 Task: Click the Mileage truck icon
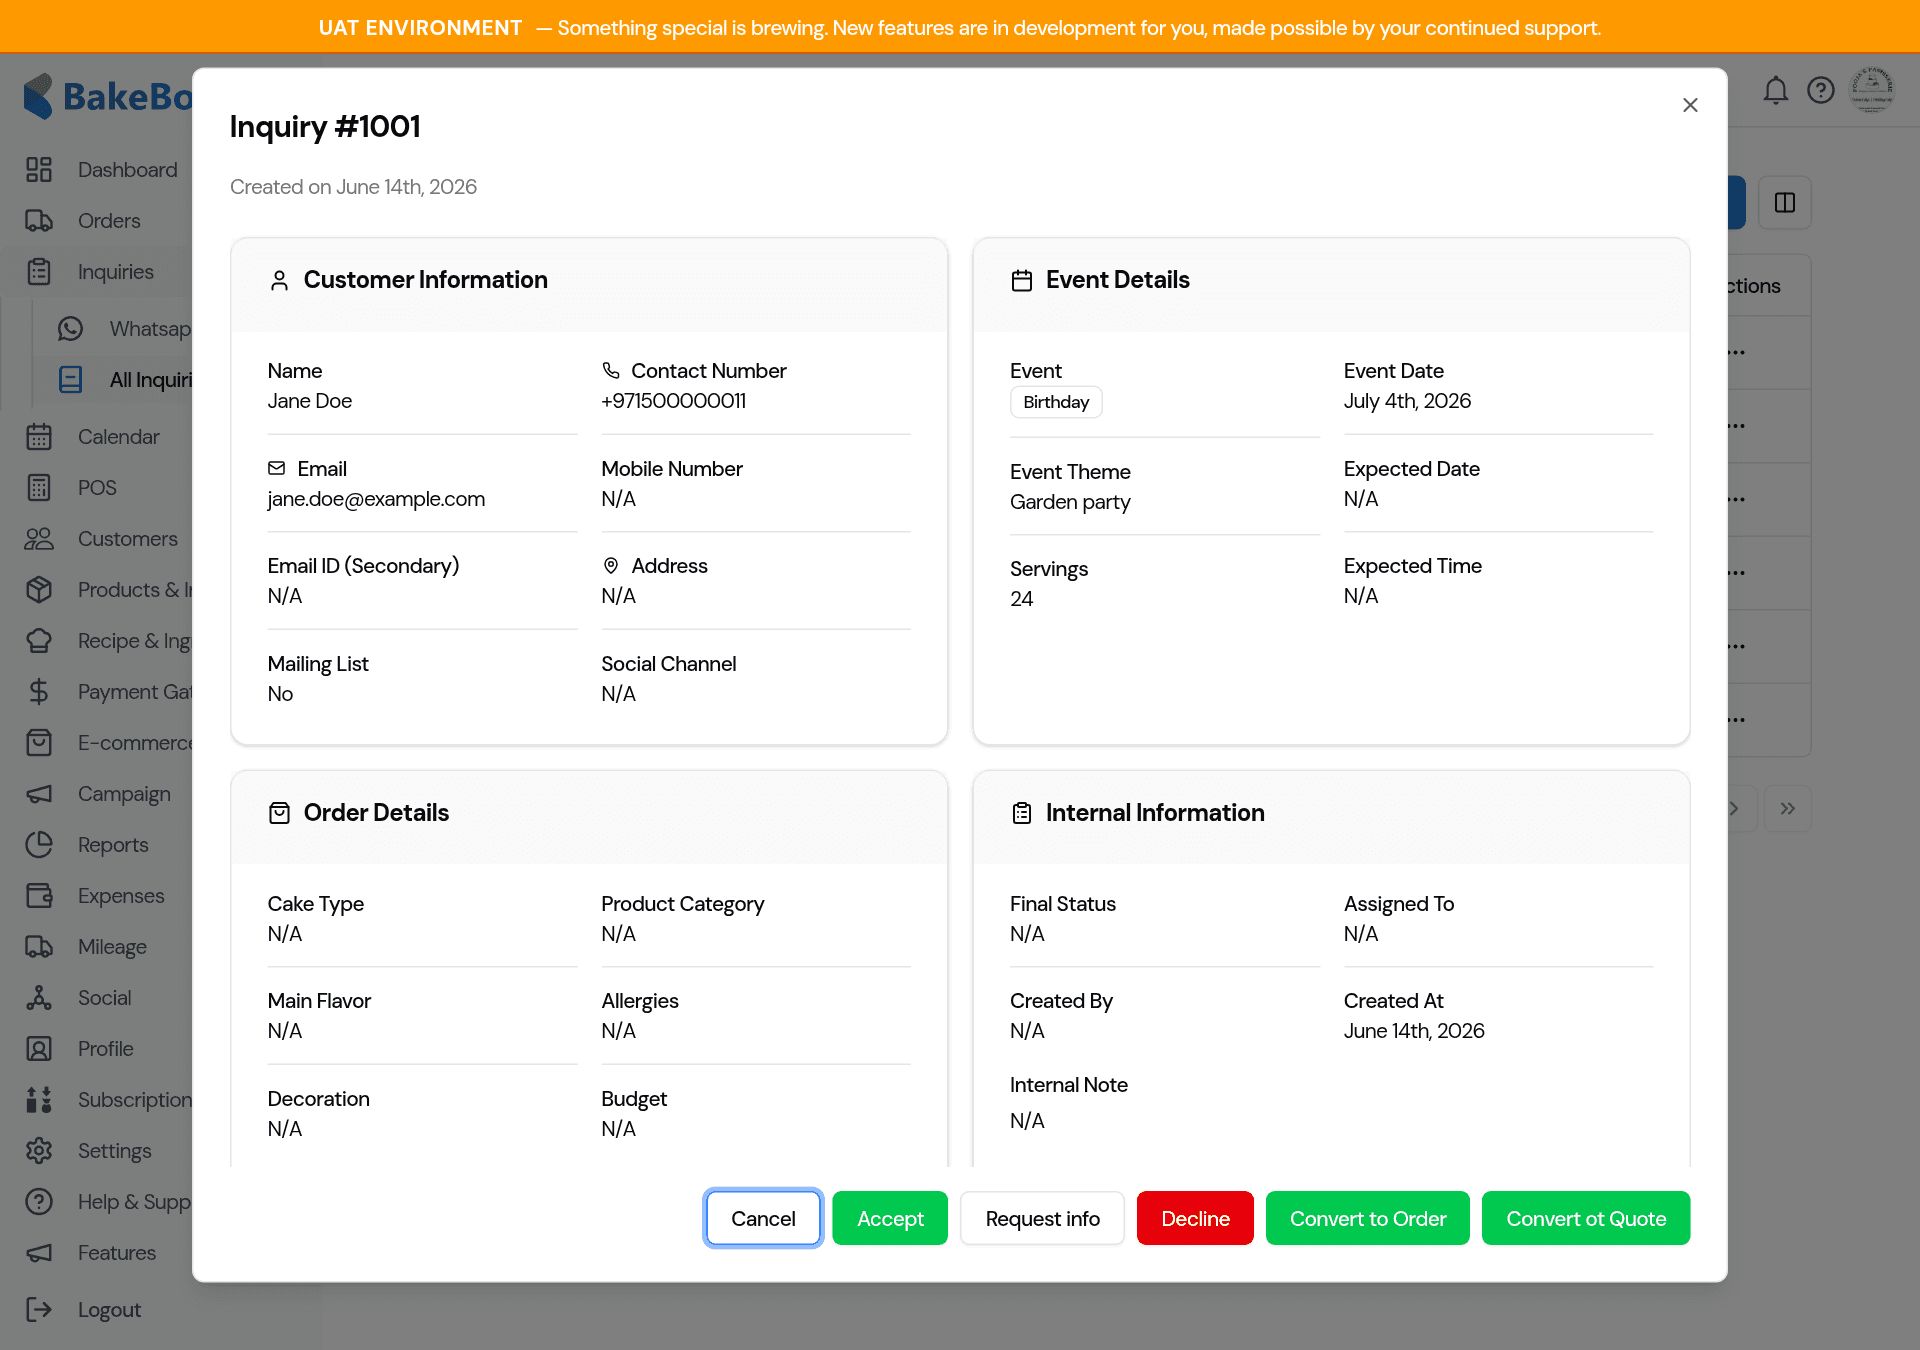[39, 947]
